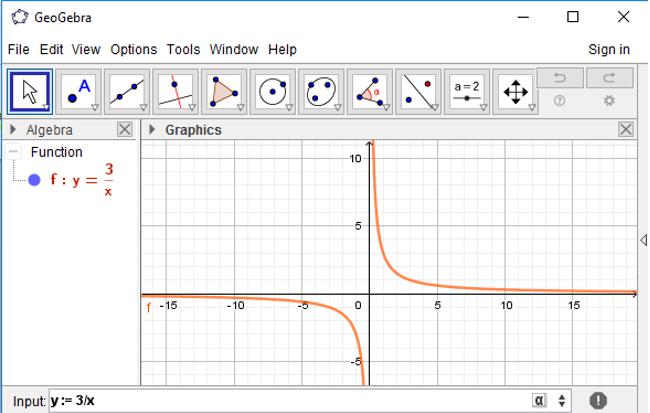Select the Slider a=2 tool
The height and width of the screenshot is (413, 650).
point(467,92)
